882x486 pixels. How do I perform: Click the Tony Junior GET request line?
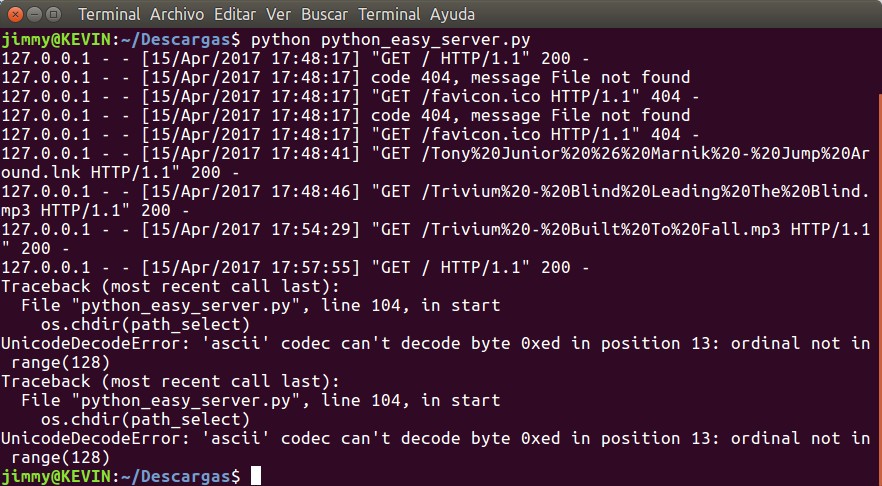point(620,154)
